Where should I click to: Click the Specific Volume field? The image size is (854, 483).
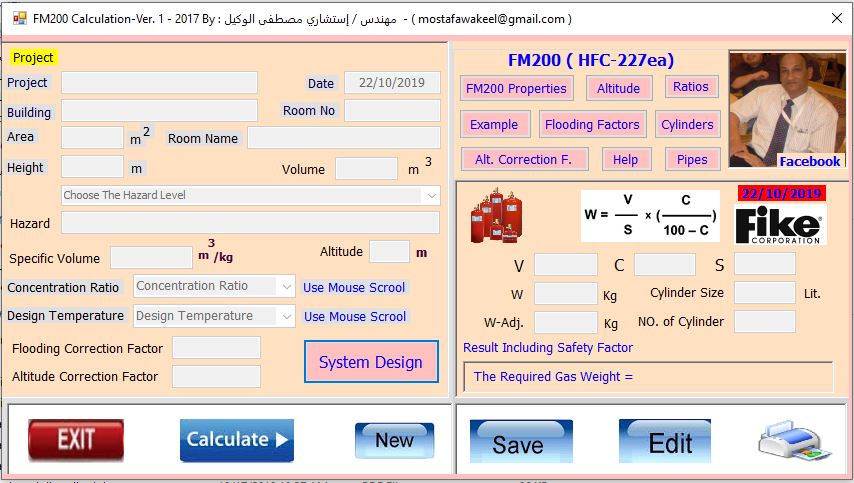(151, 258)
